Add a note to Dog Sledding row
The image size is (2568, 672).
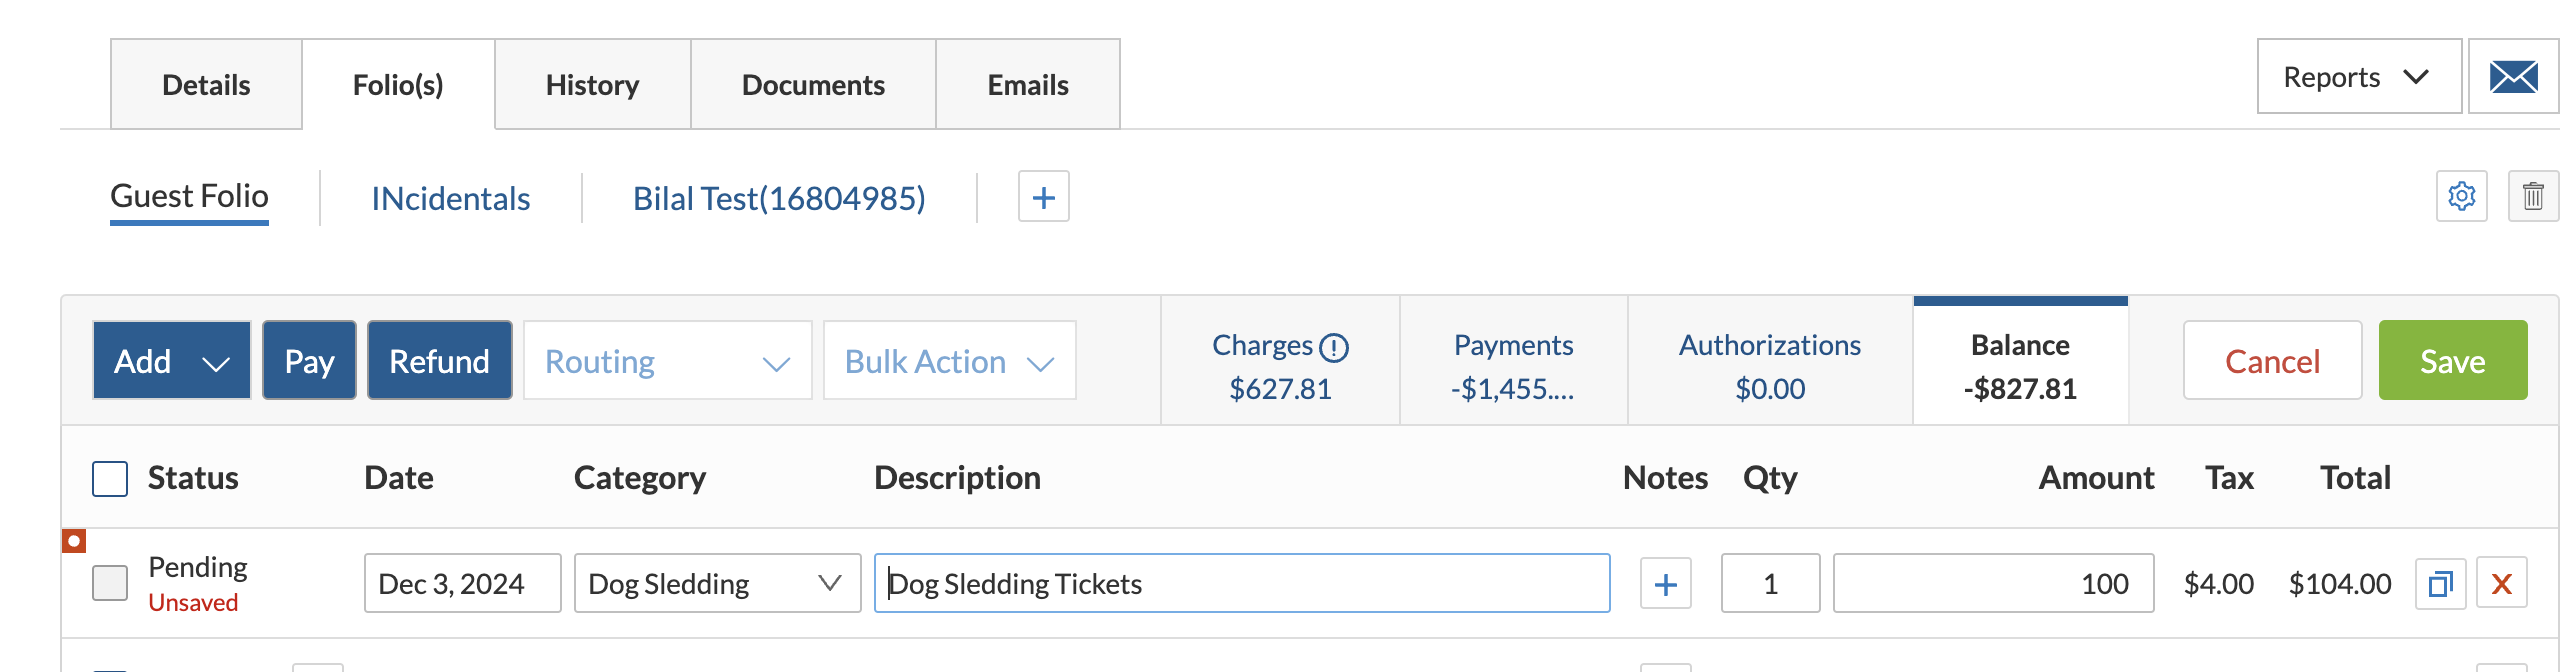coord(1665,584)
